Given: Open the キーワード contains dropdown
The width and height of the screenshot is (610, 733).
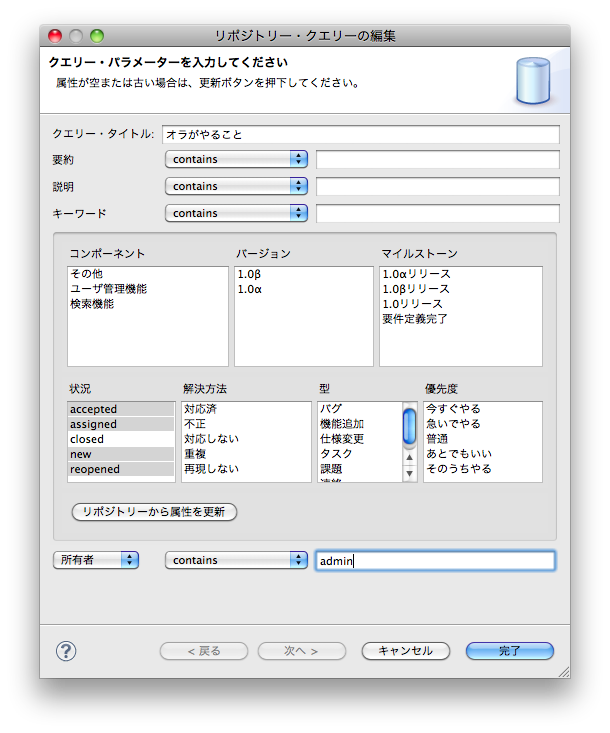Looking at the screenshot, I should 236,213.
